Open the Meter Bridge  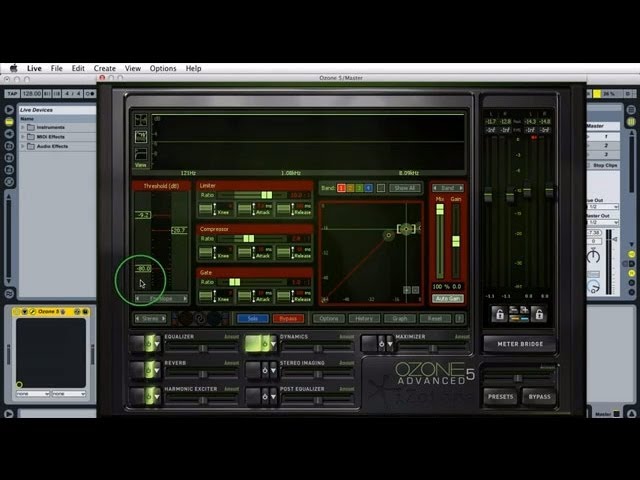pos(520,344)
